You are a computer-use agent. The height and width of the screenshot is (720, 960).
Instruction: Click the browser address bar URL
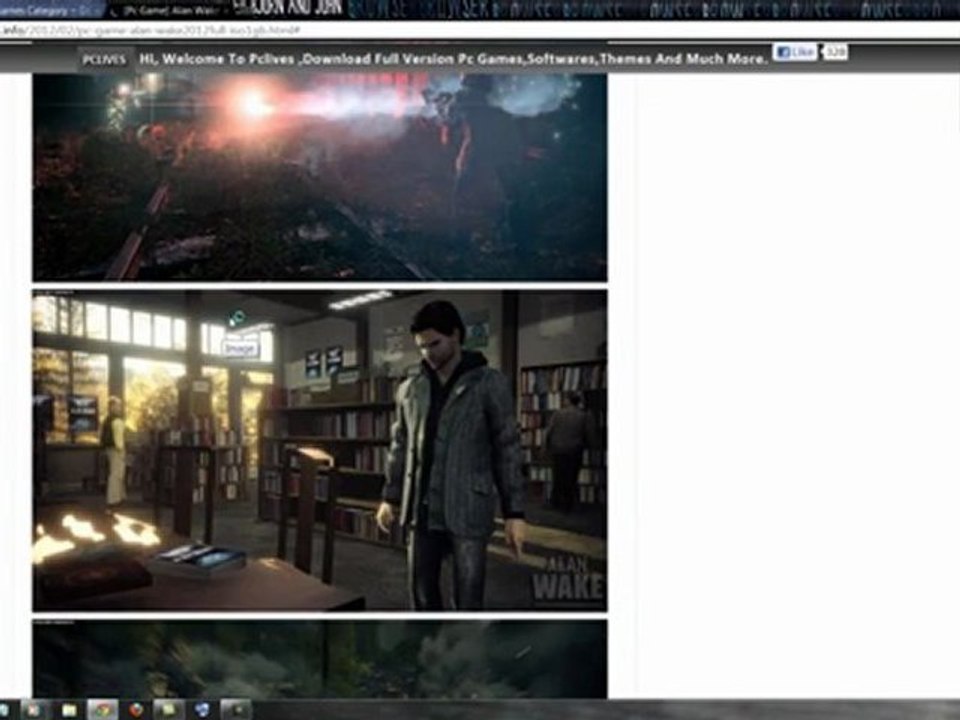(x=150, y=30)
